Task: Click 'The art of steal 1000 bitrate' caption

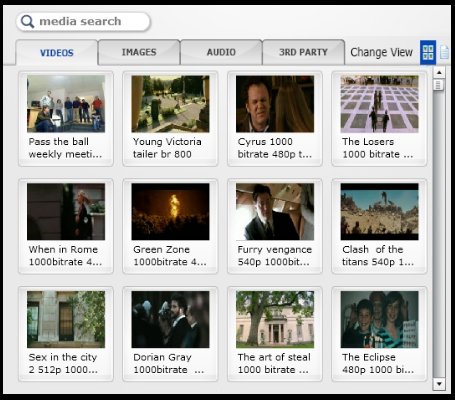Action: [x=274, y=363]
